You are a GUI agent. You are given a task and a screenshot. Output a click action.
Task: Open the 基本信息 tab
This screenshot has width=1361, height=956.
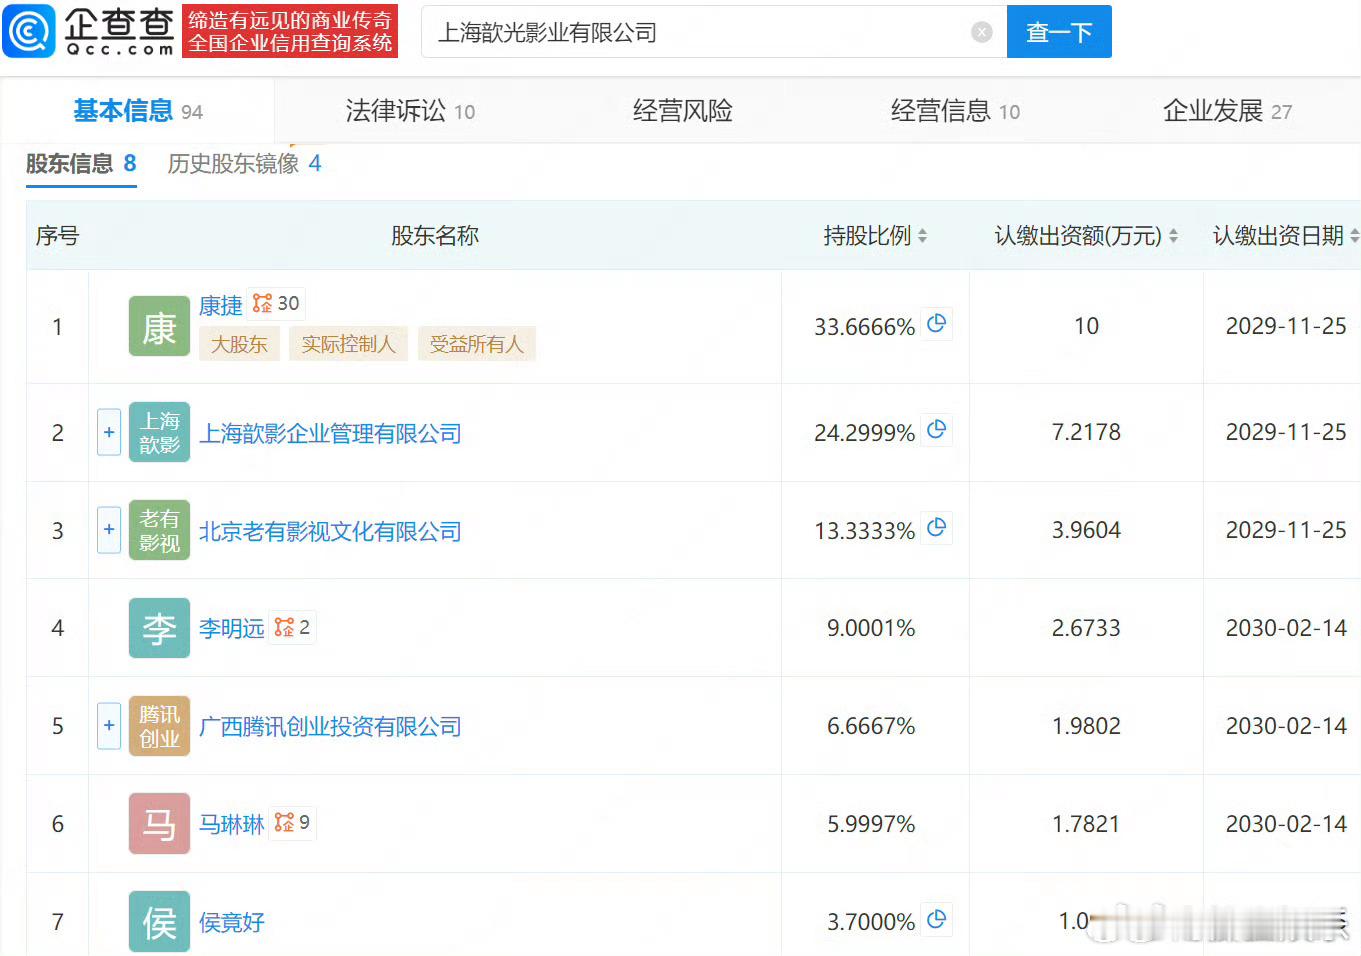[x=138, y=111]
